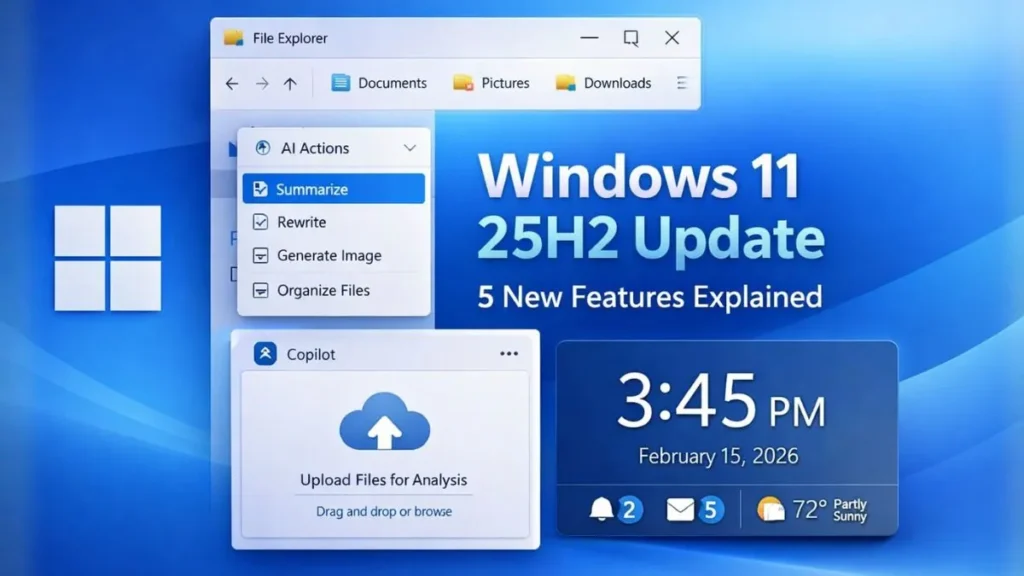This screenshot has width=1024, height=576.
Task: Open the Documents folder
Action: pyautogui.click(x=379, y=84)
